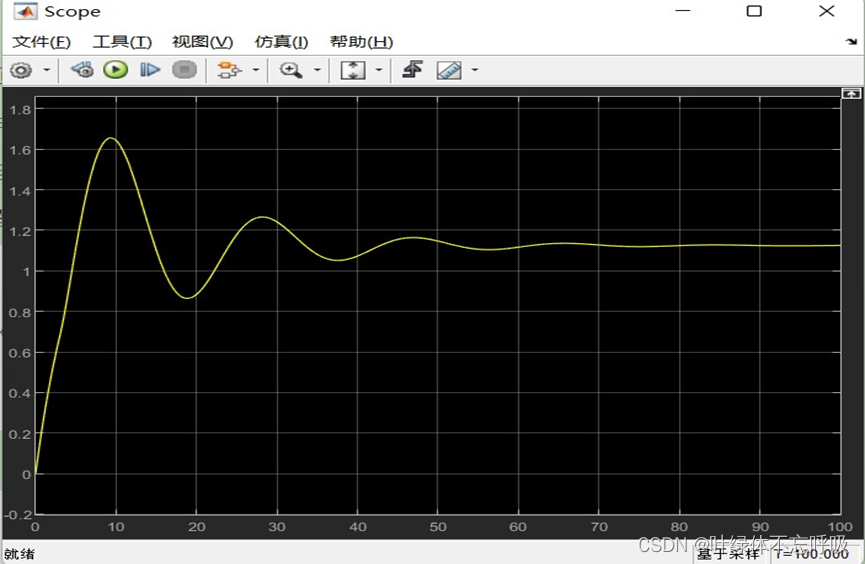Screen dimensions: 865x564
Task: Open the 文件(F) menu
Action: (x=41, y=42)
